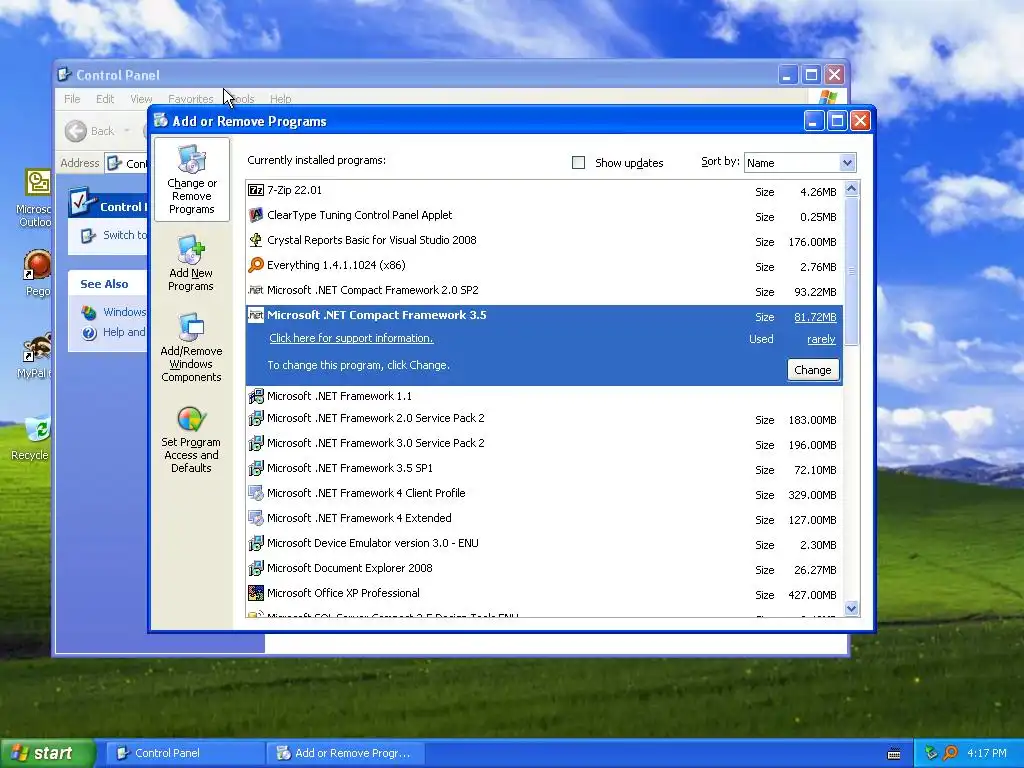Open the Add/Remove Windows Components icon
This screenshot has width=1024, height=768.
[x=191, y=327]
